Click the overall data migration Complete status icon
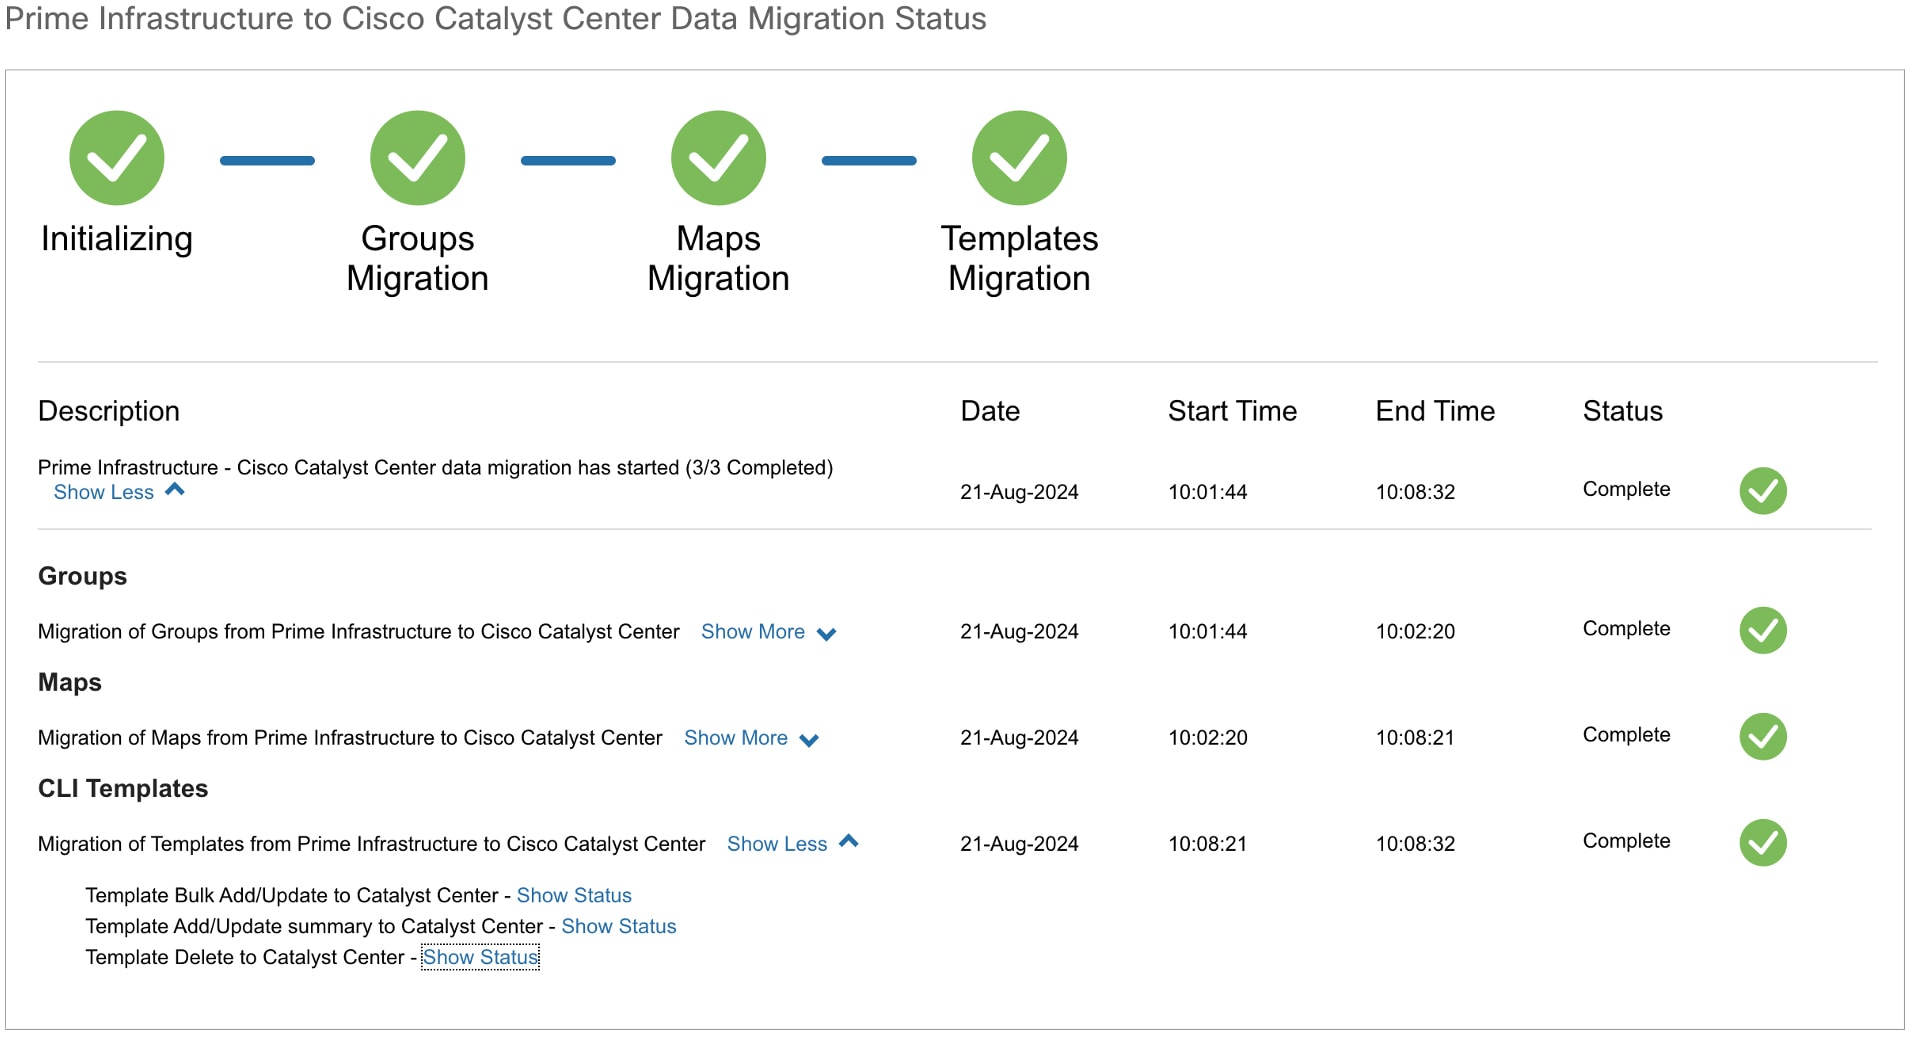The height and width of the screenshot is (1037, 1913). click(x=1763, y=491)
